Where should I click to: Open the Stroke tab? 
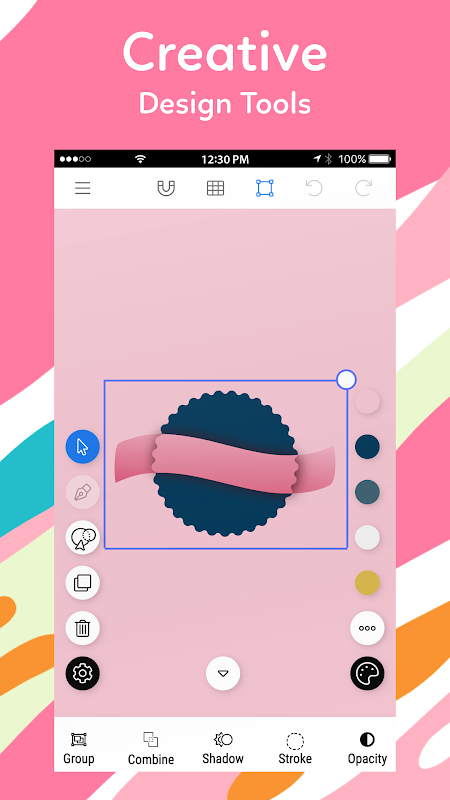[x=295, y=748]
